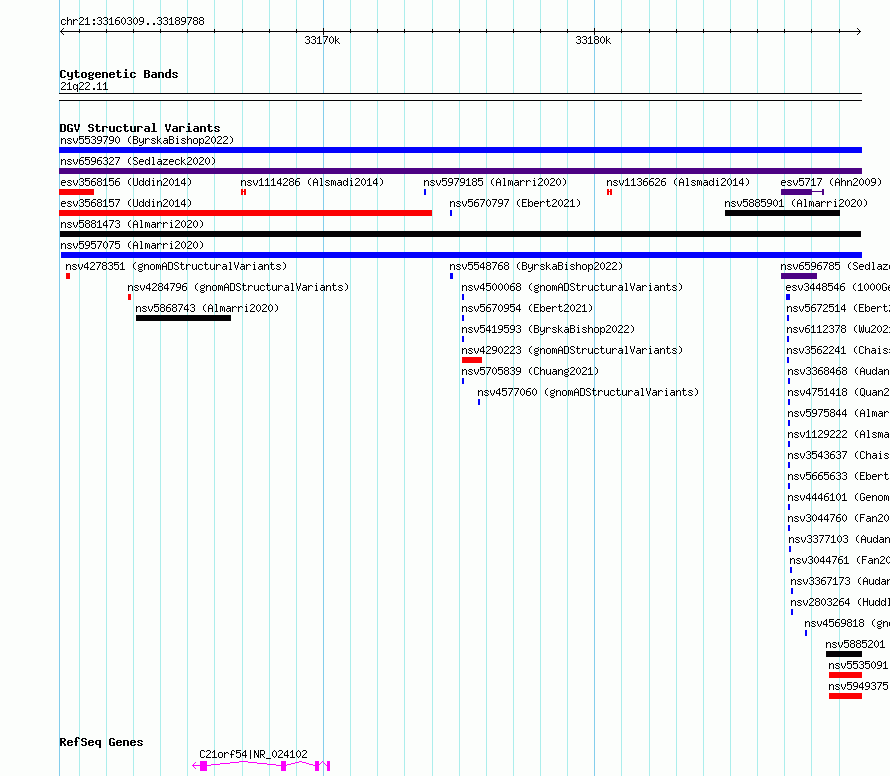
Task: Select the 21q22.11 band label
Action: pos(84,86)
